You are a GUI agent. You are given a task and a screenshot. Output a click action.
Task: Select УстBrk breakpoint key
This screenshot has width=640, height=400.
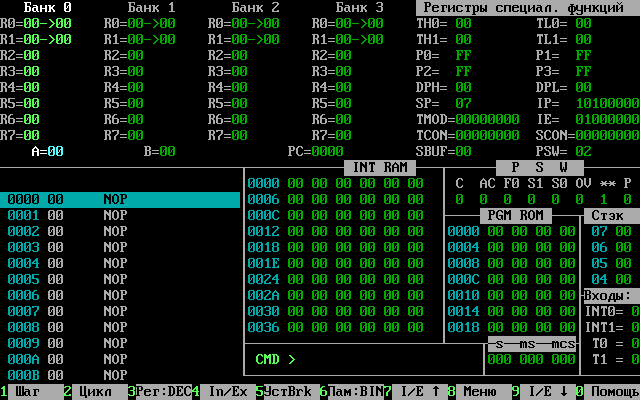[x=287, y=392]
